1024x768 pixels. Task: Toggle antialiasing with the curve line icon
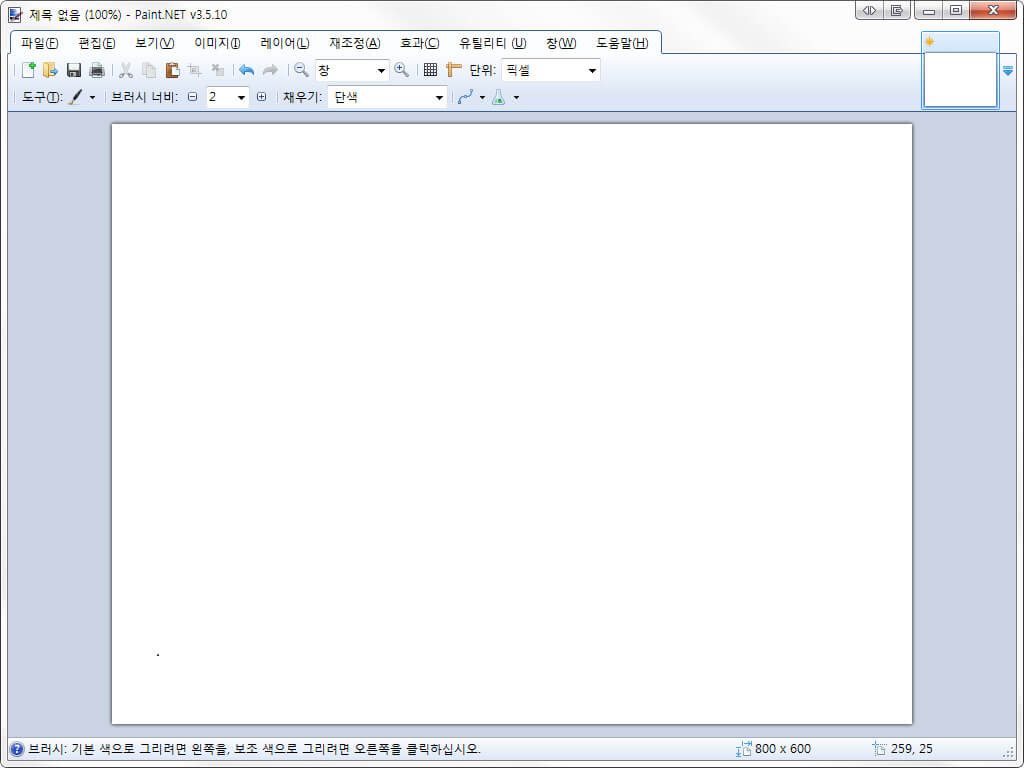coord(465,97)
